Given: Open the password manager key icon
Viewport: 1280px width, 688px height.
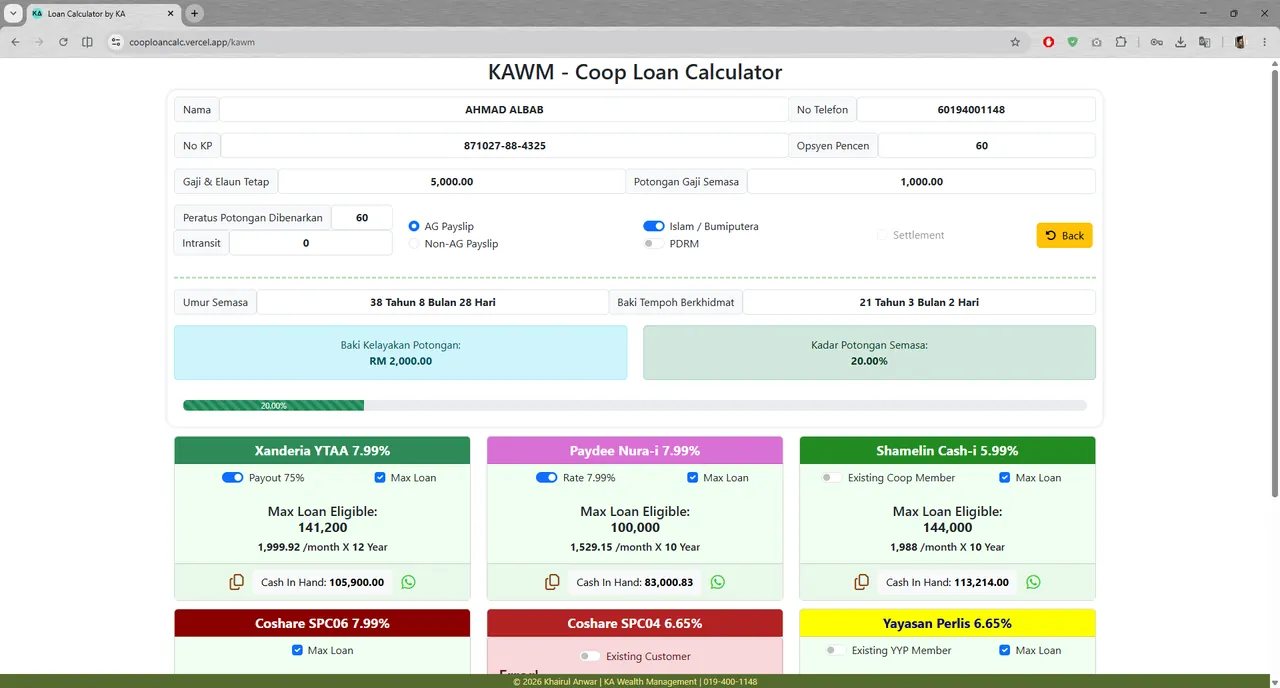Looking at the screenshot, I should tap(1157, 42).
